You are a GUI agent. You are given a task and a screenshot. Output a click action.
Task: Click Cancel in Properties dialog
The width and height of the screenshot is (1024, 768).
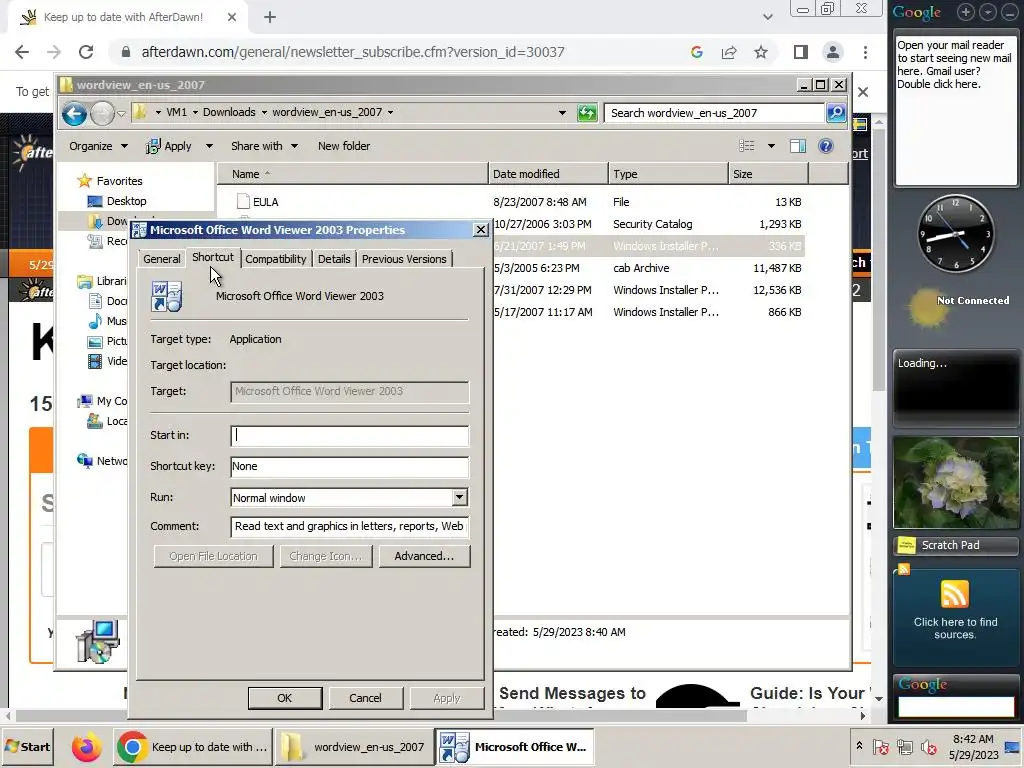pyautogui.click(x=365, y=698)
